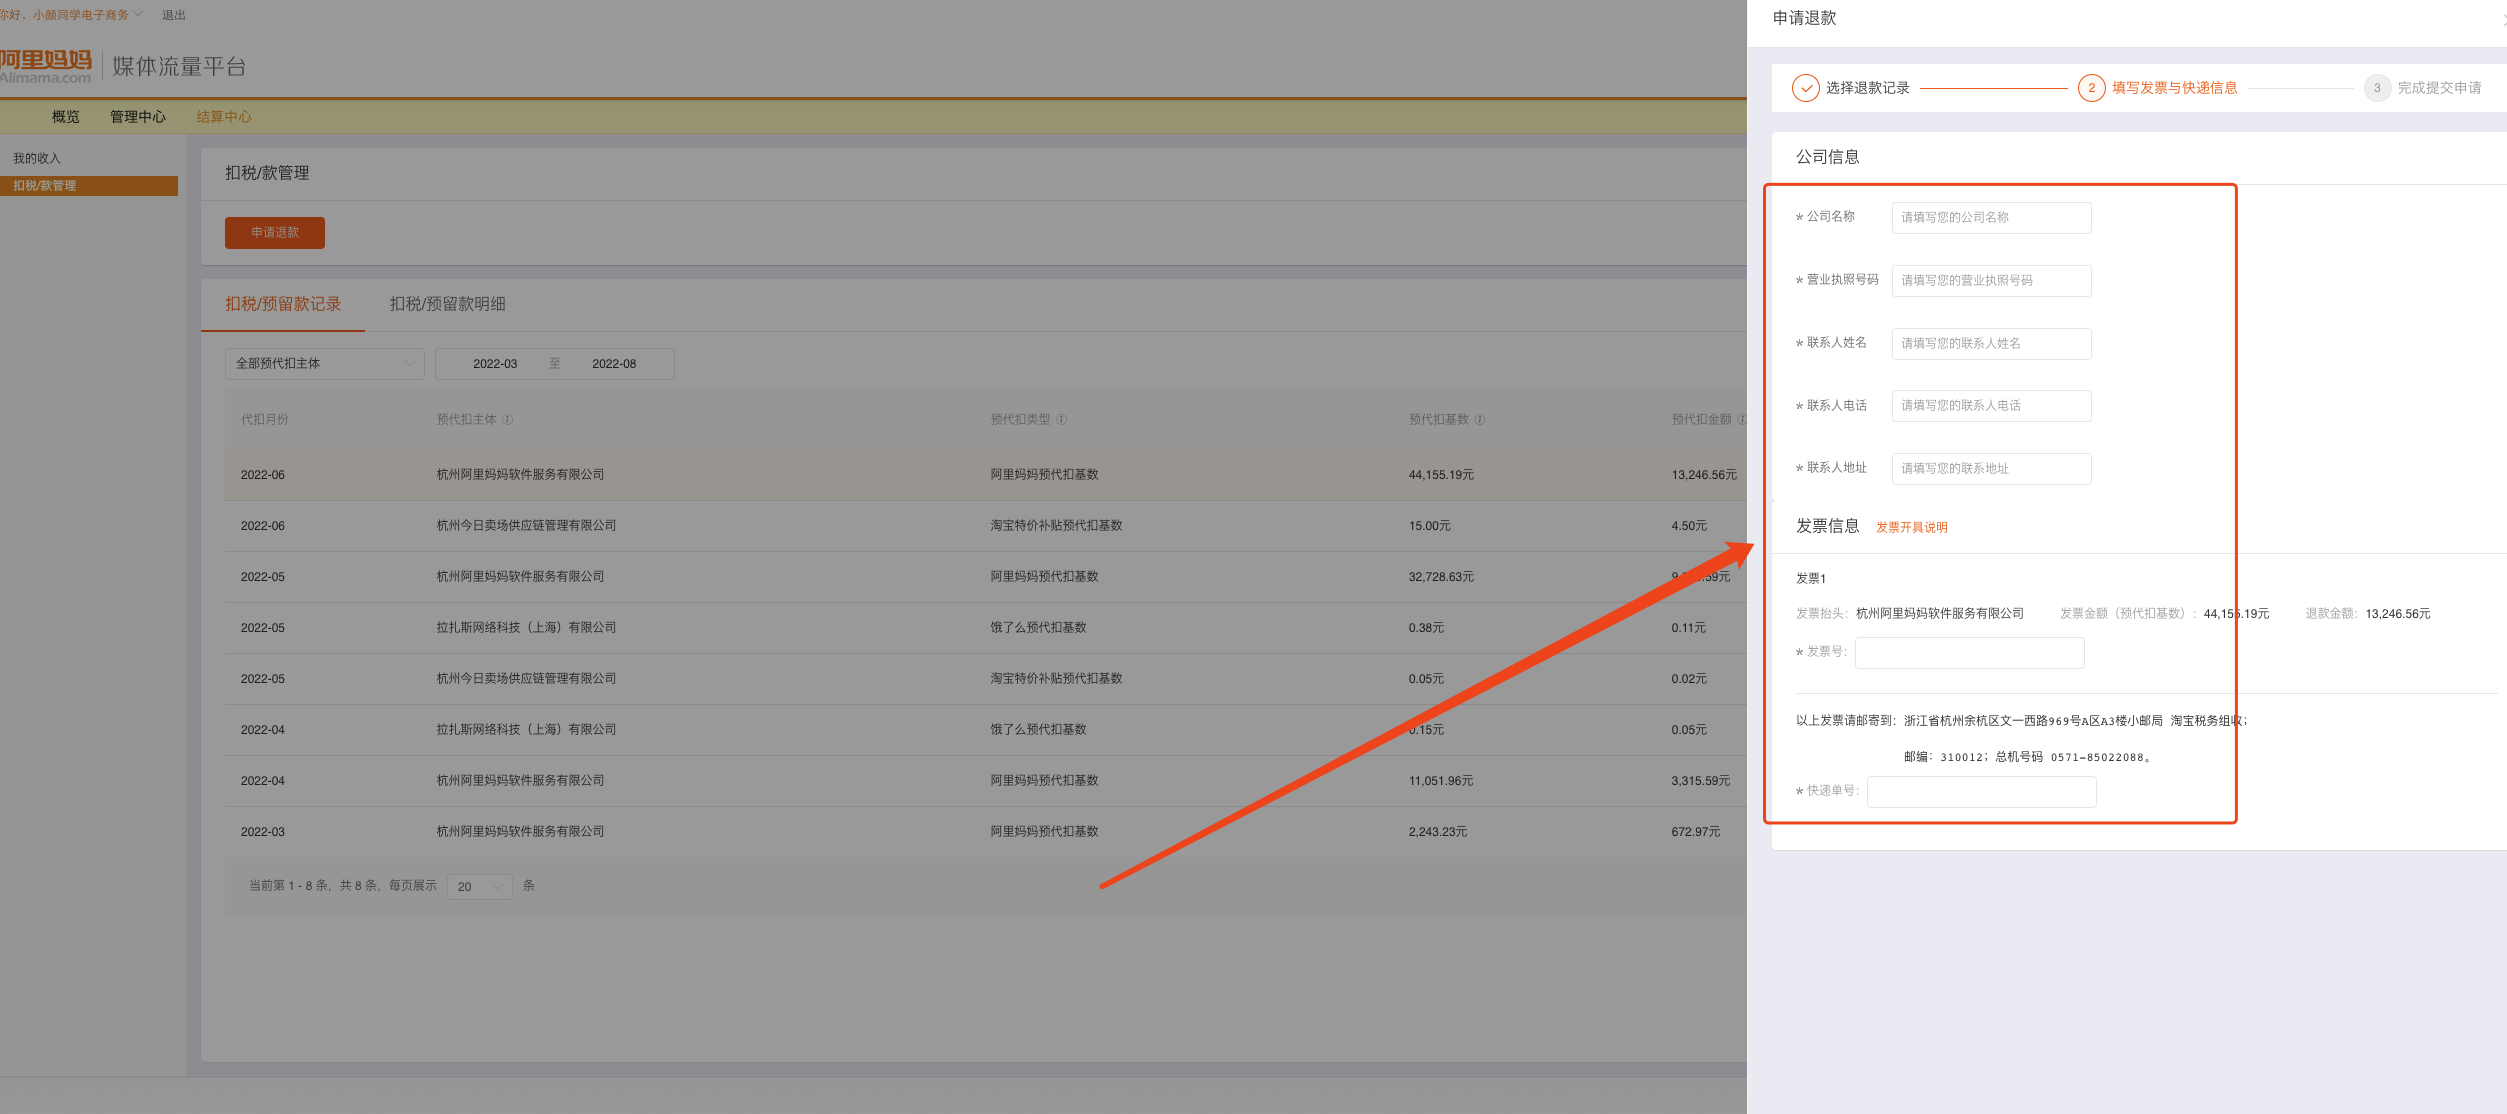Click the 44,155.19元 cell in the table
This screenshot has height=1114, width=2507.
pyautogui.click(x=1441, y=475)
